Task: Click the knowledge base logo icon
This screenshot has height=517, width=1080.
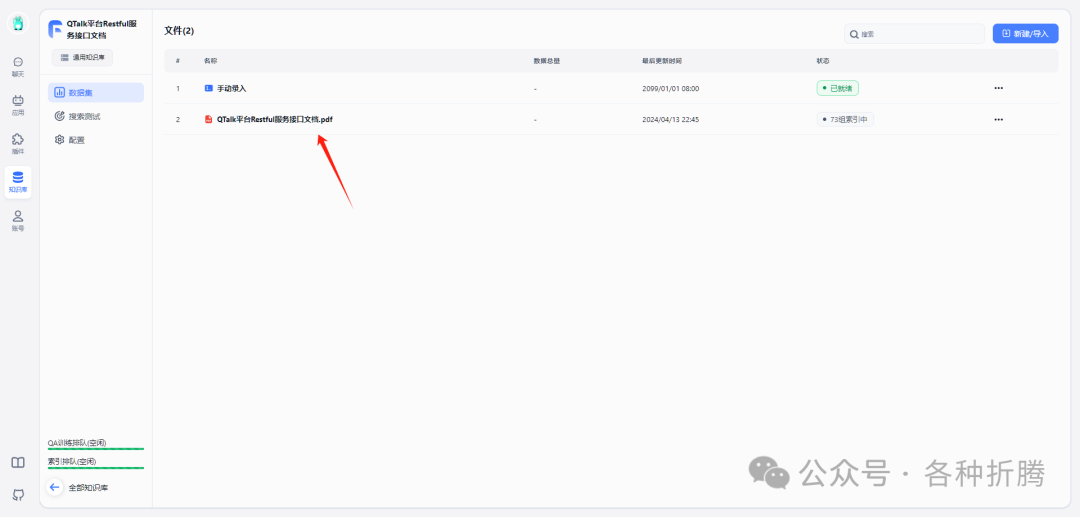Action: coord(55,29)
